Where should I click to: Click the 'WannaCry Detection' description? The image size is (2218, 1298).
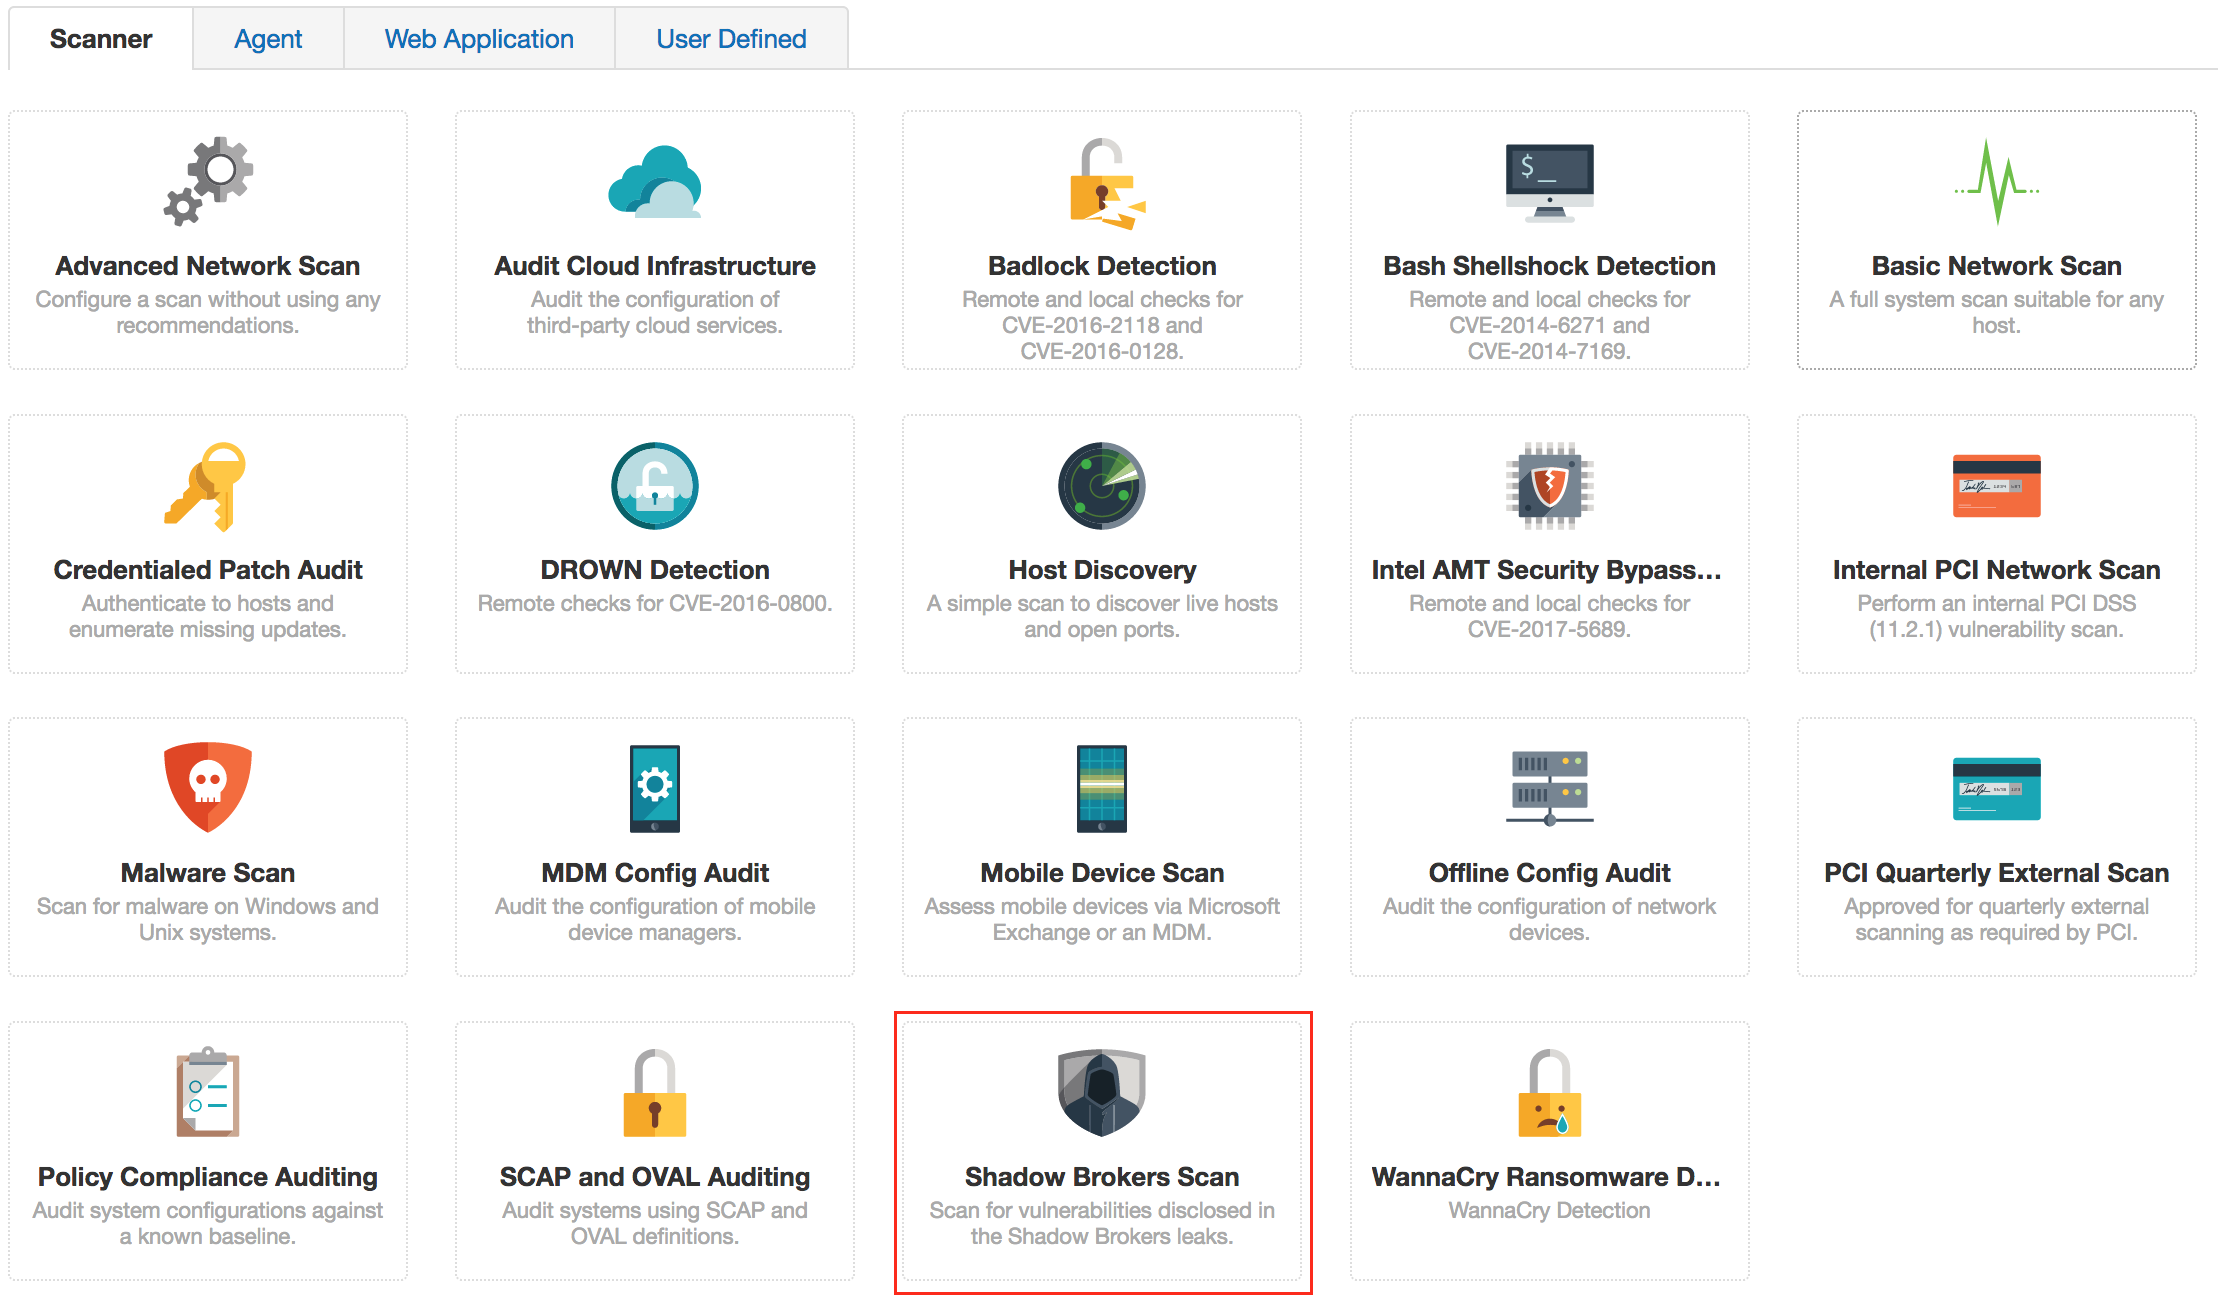click(x=1550, y=1210)
